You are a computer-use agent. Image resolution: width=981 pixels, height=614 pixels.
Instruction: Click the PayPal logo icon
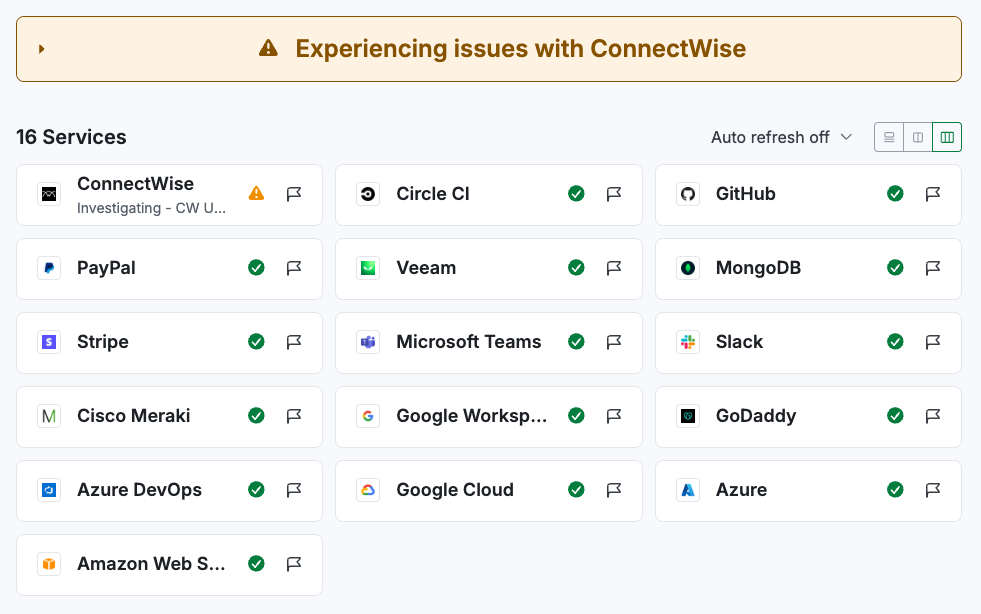pyautogui.click(x=49, y=268)
